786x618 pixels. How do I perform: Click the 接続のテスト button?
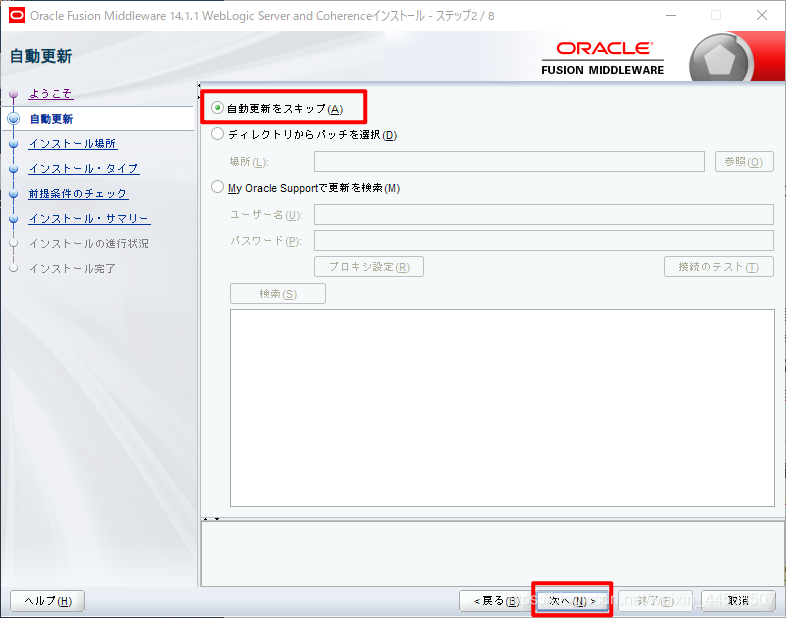[719, 267]
